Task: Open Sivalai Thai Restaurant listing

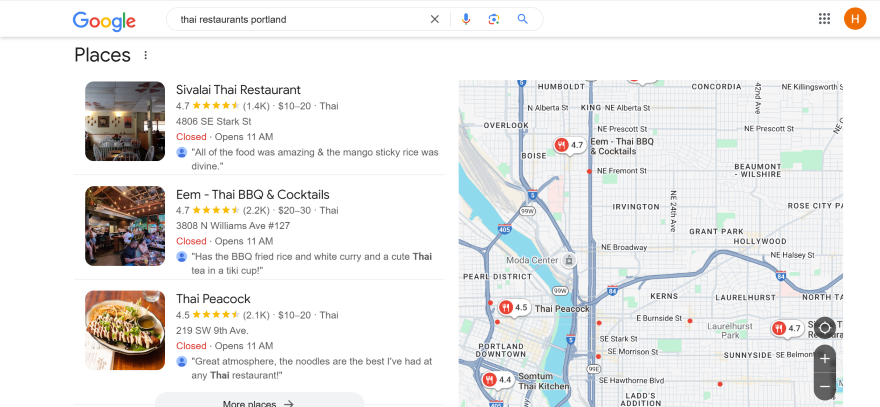Action: (x=238, y=90)
